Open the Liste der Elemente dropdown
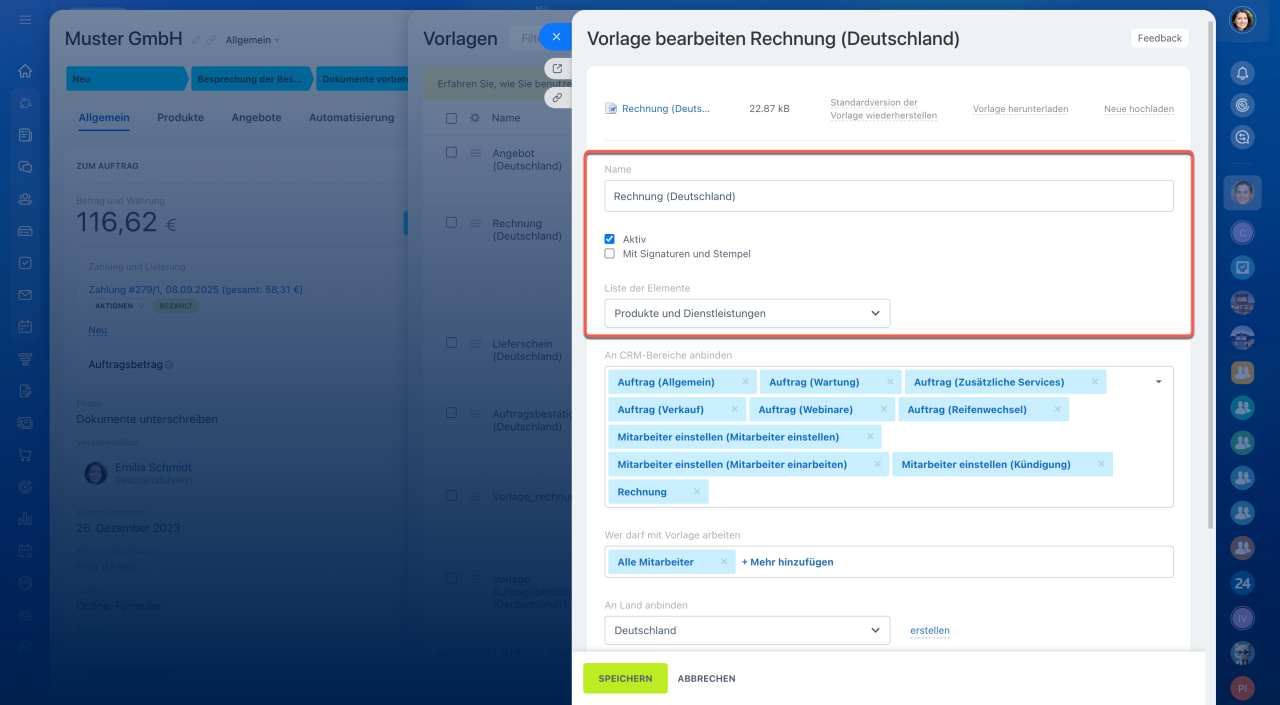 [x=746, y=313]
